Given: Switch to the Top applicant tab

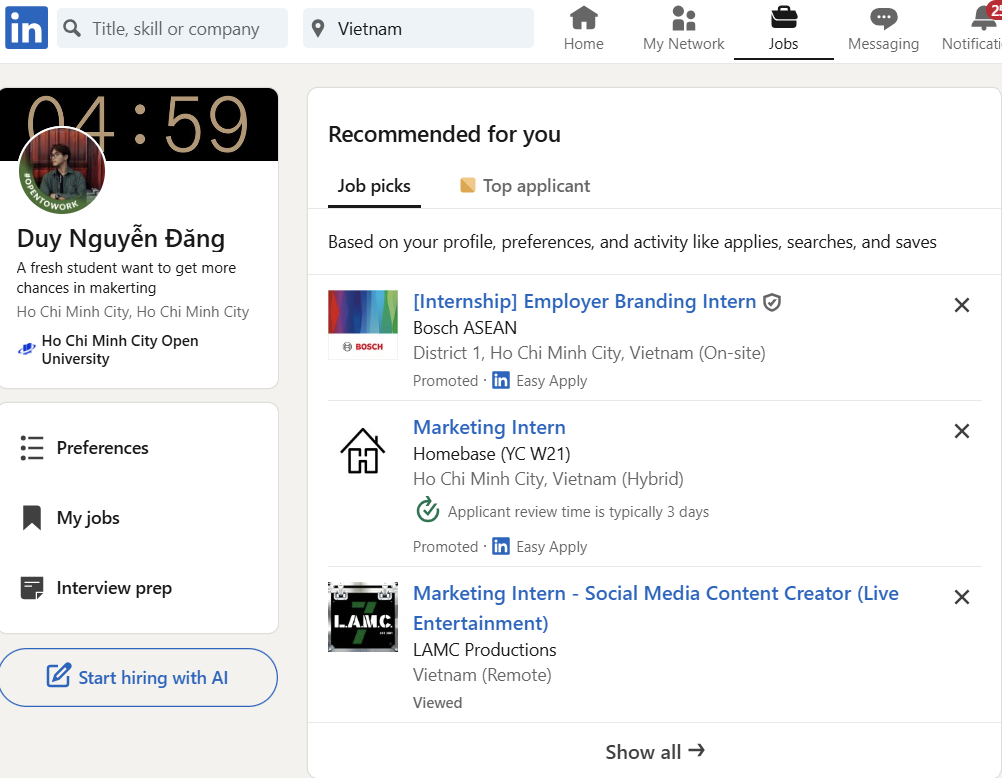Looking at the screenshot, I should pyautogui.click(x=525, y=186).
